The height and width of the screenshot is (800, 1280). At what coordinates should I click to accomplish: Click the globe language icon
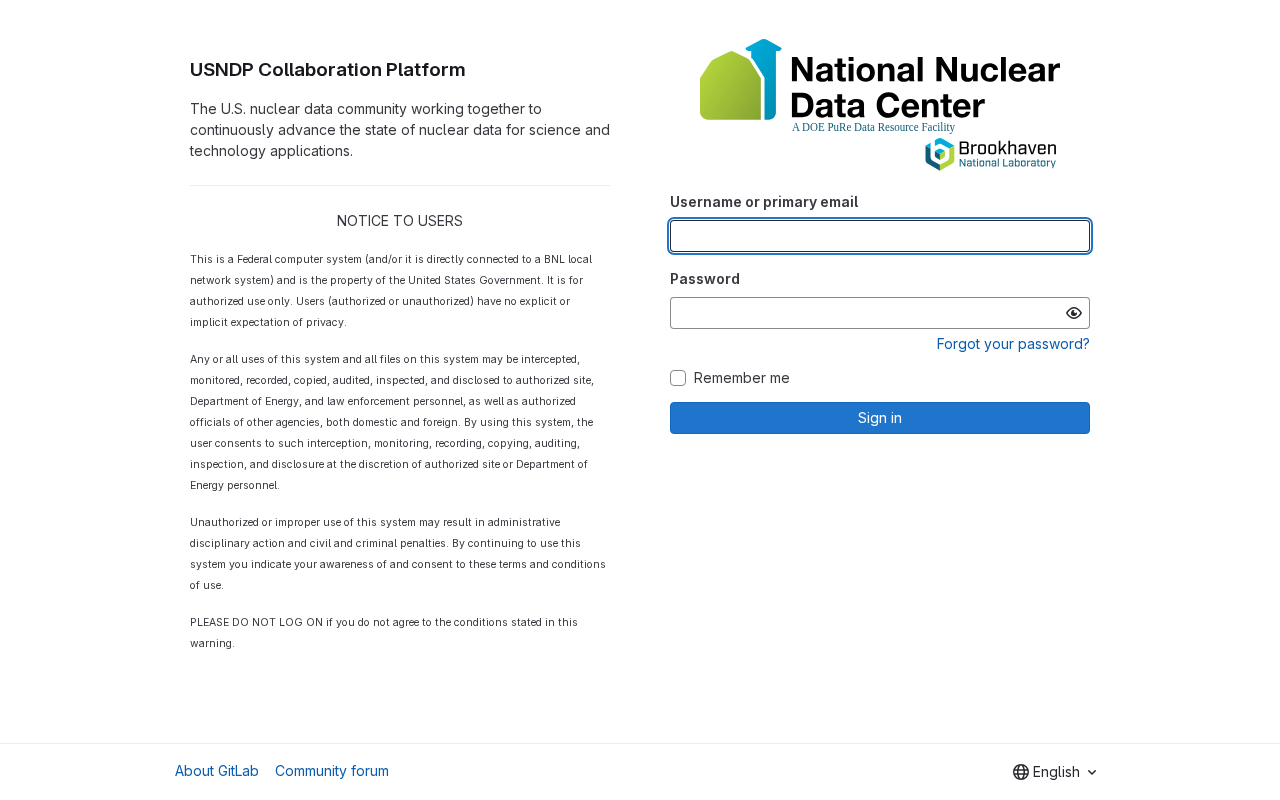(1021, 772)
